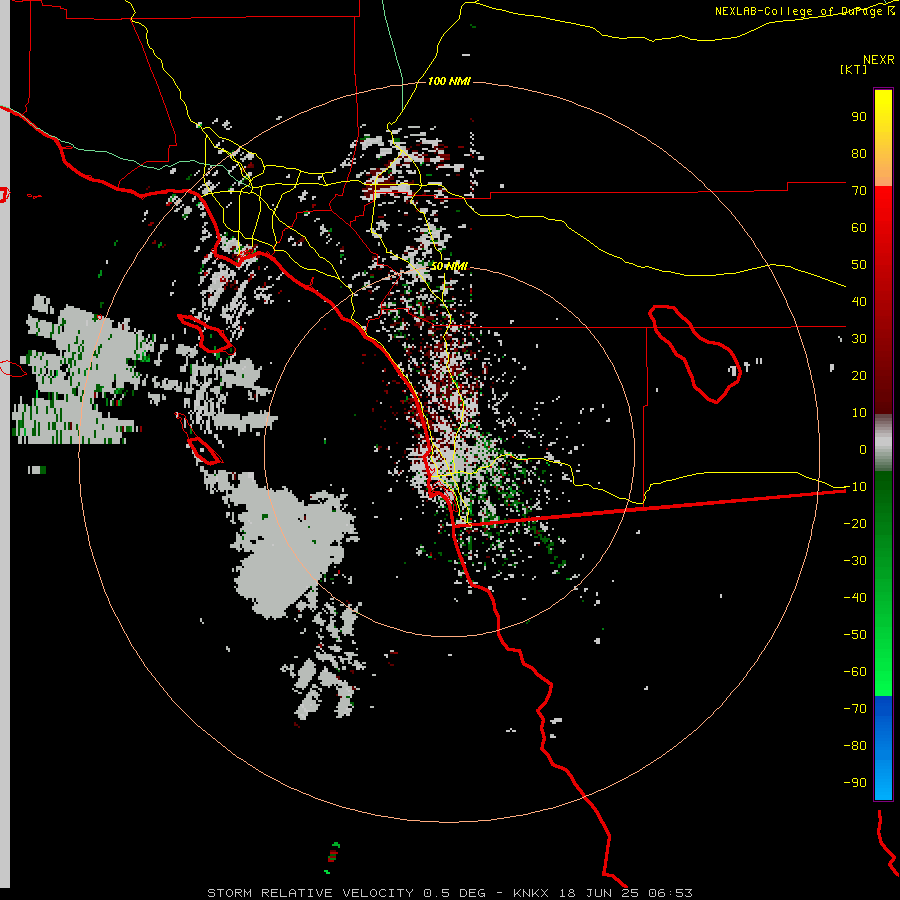The image size is (900, 900).
Task: Click the '10' value on the velocity scale
Action: [859, 413]
